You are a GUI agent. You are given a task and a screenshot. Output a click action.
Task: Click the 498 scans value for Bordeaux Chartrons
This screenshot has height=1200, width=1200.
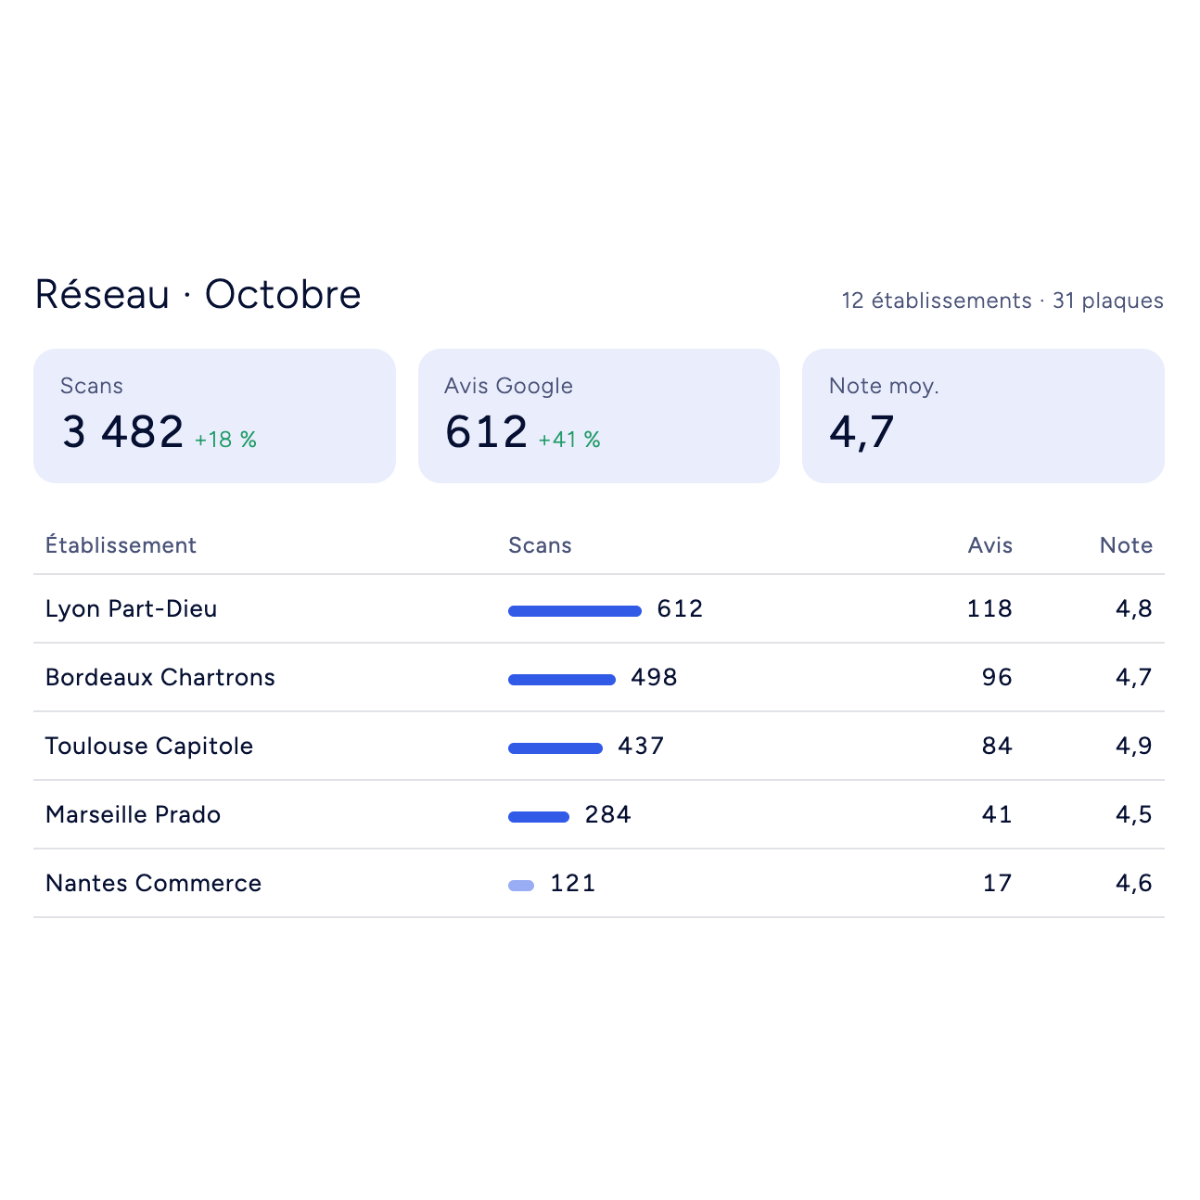[654, 678]
